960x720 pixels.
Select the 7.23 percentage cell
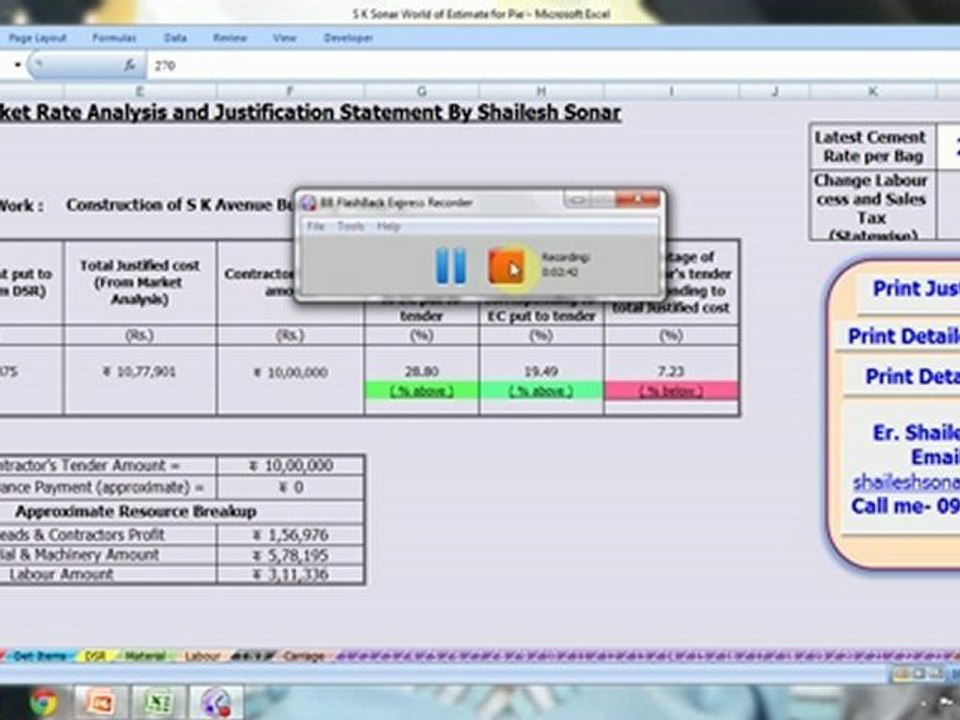(x=672, y=372)
